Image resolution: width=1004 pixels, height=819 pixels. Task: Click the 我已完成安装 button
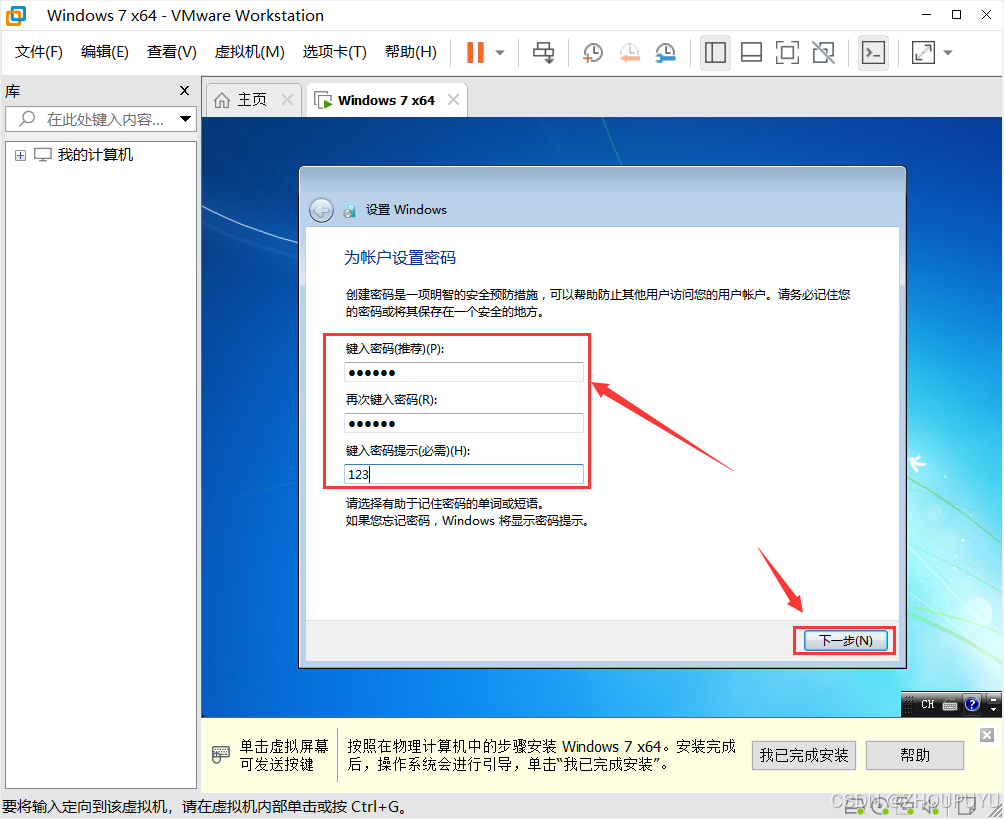click(804, 756)
